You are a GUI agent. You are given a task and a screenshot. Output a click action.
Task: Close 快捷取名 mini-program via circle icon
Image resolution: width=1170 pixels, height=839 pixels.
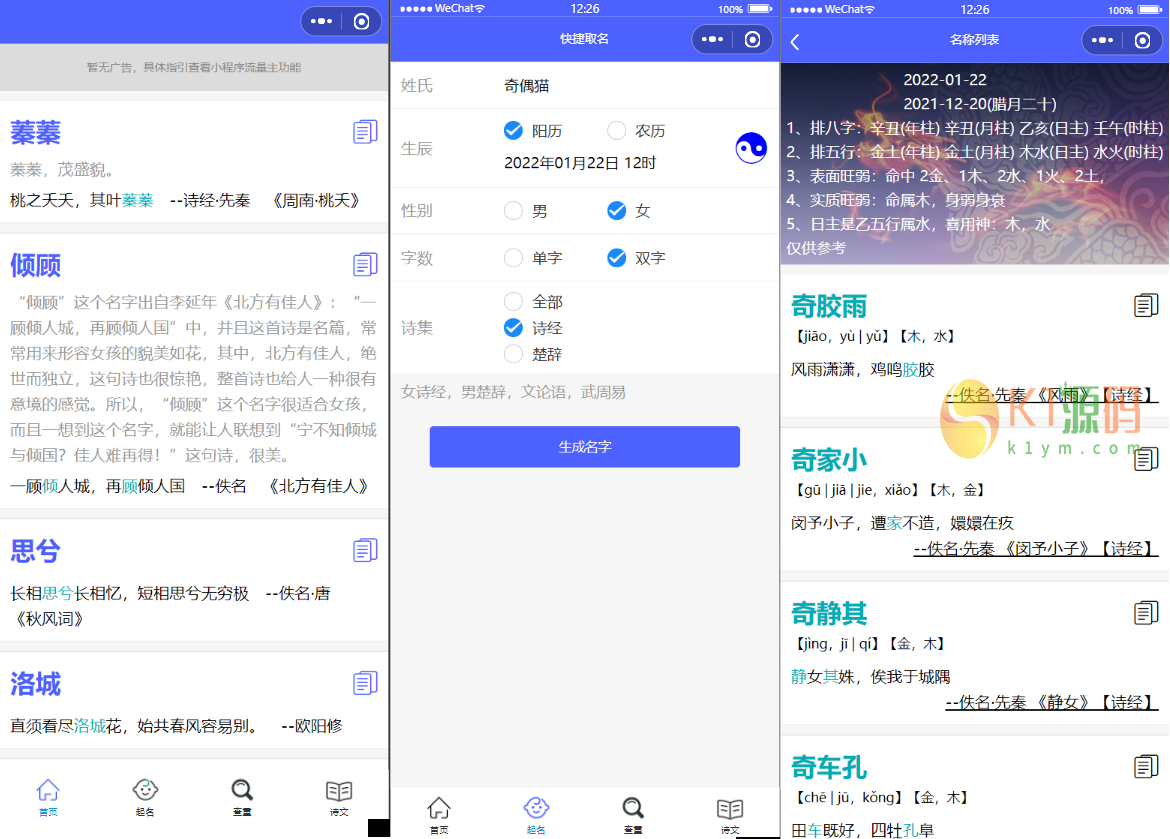tap(753, 39)
